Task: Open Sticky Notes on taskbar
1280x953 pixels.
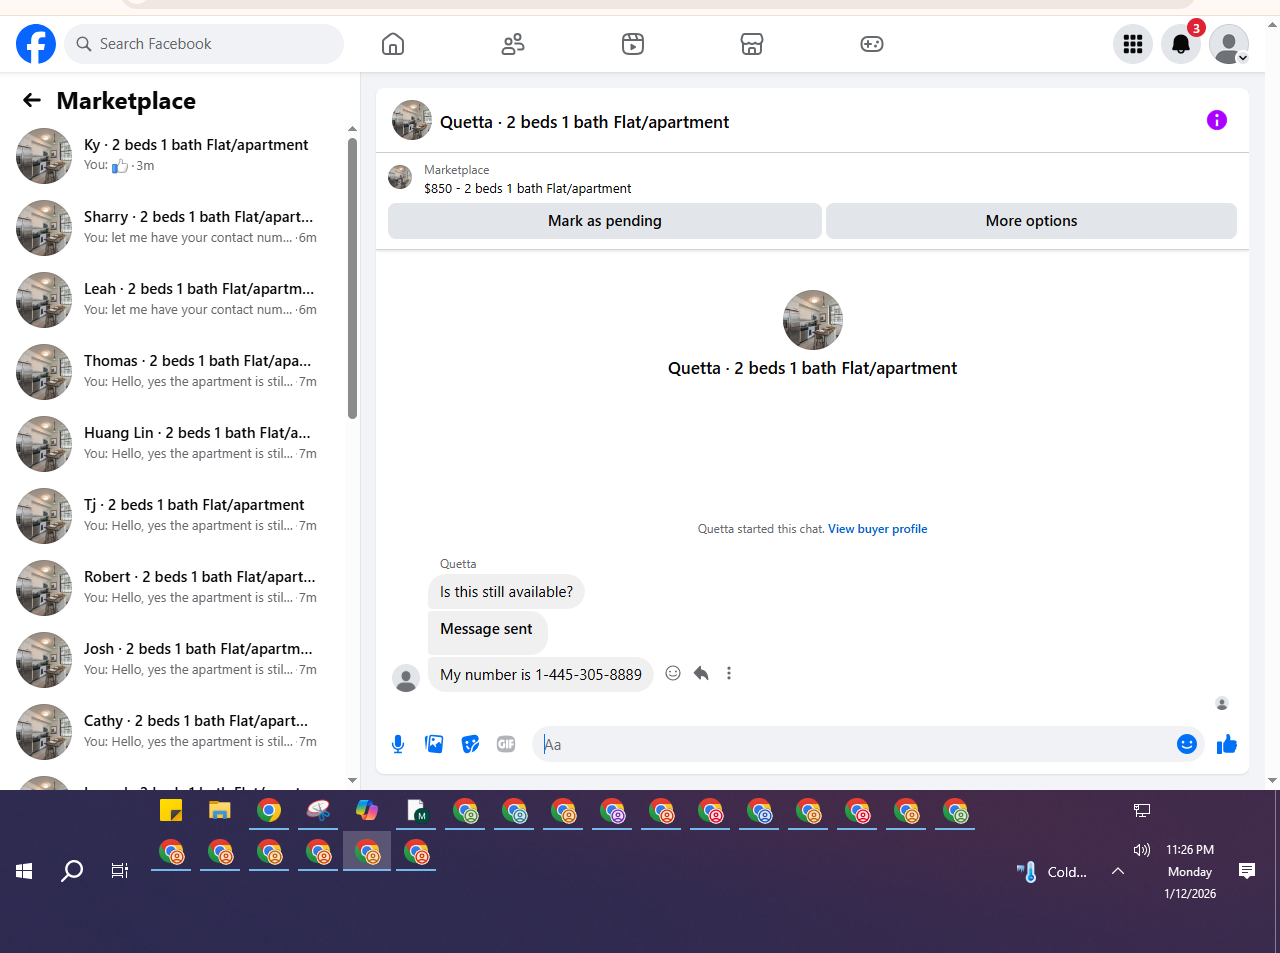Action: click(171, 810)
